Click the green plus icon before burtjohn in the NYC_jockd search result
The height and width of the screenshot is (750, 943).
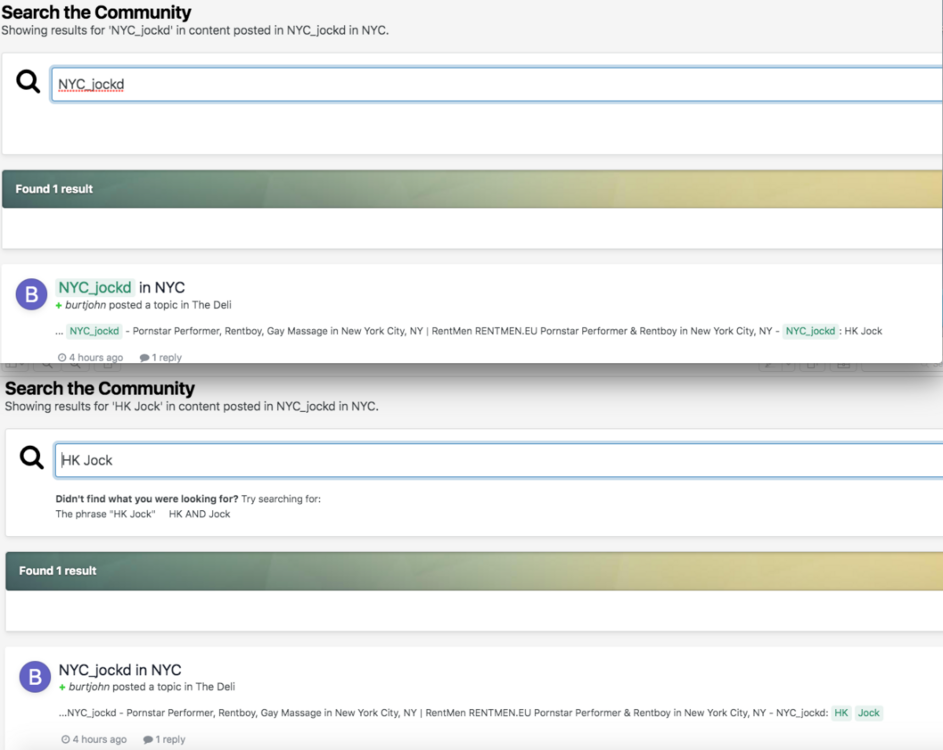coord(60,306)
